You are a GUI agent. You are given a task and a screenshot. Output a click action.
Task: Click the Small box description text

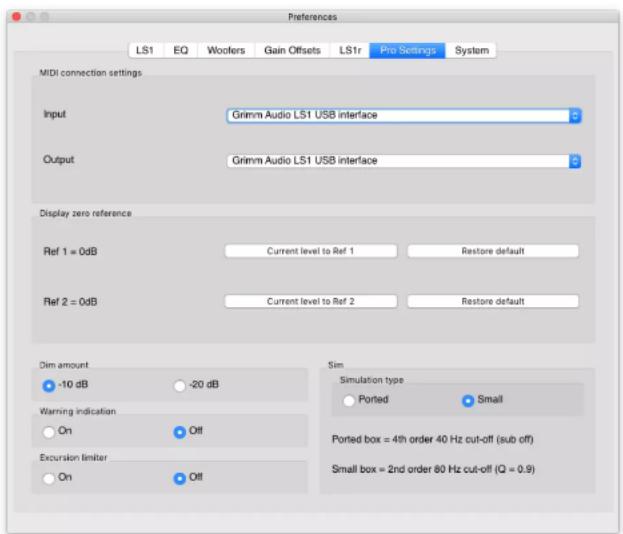click(x=433, y=469)
